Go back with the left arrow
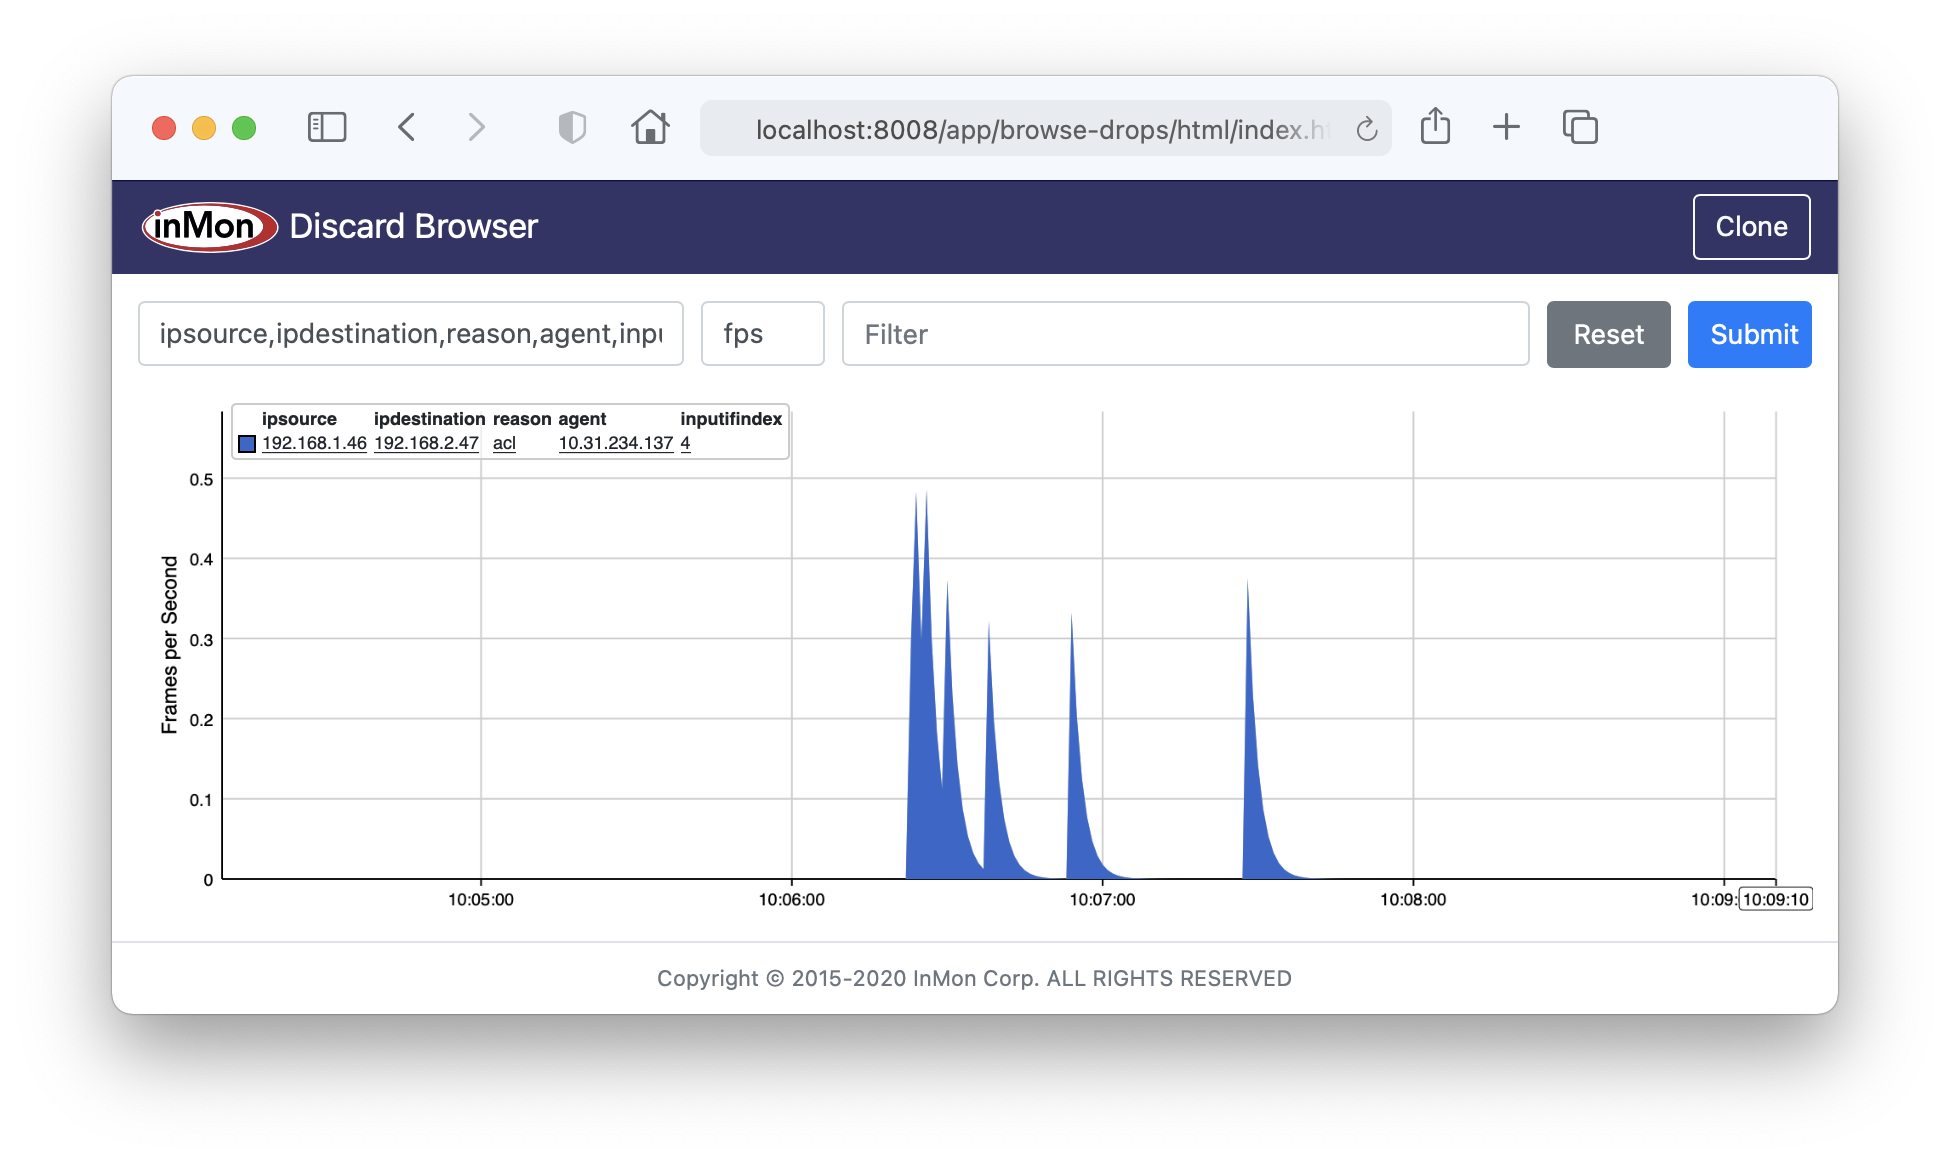1950x1162 pixels. (406, 127)
